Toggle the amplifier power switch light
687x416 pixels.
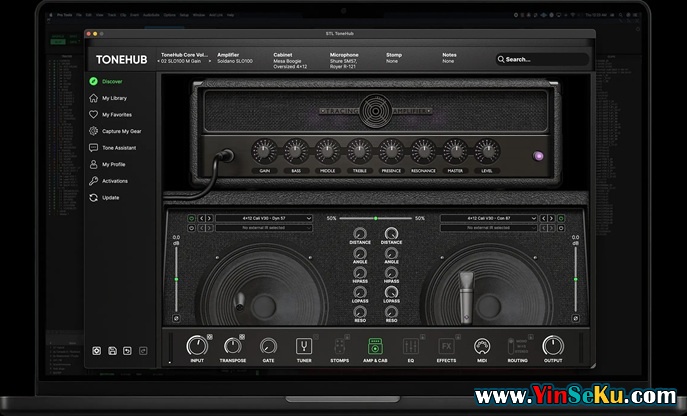point(538,155)
